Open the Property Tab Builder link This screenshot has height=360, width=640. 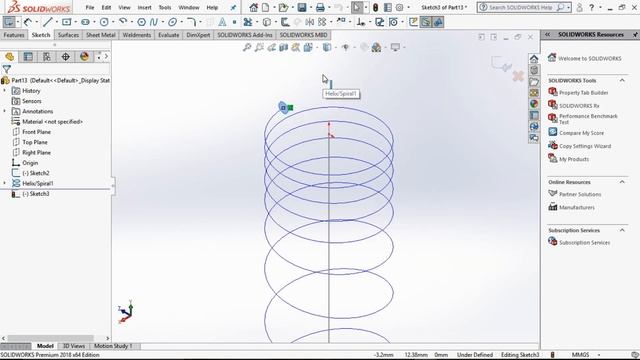click(583, 93)
